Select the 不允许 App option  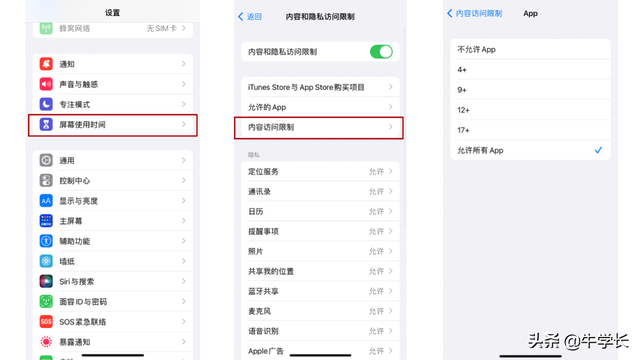coord(530,49)
